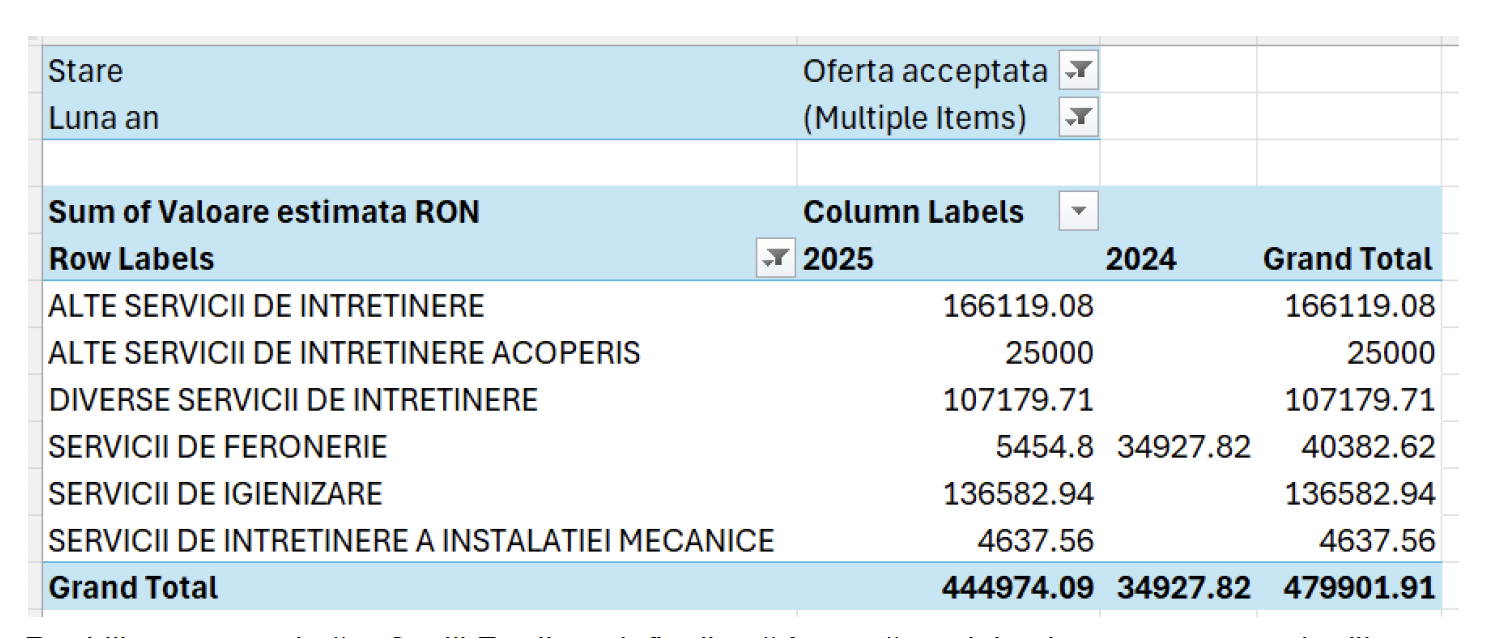Click the 'DIVERSE SERVICII DE INTRETINERE' row label
Viewport: 1488px width, 638px height.
click(x=293, y=400)
